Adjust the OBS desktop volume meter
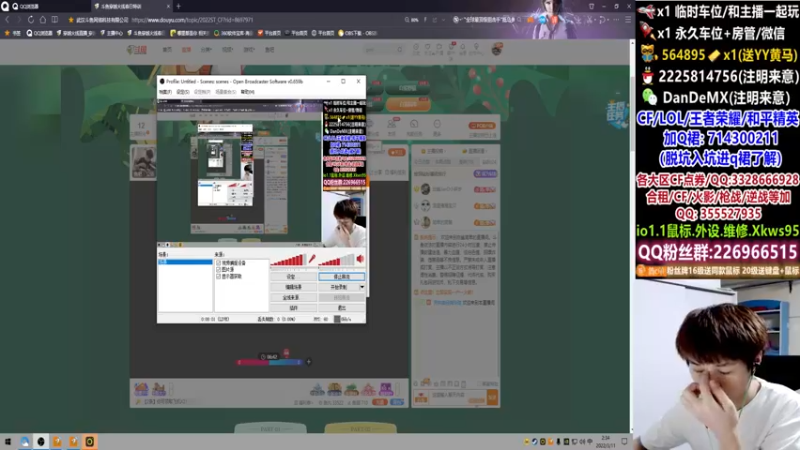This screenshot has height=450, width=800. click(x=336, y=260)
